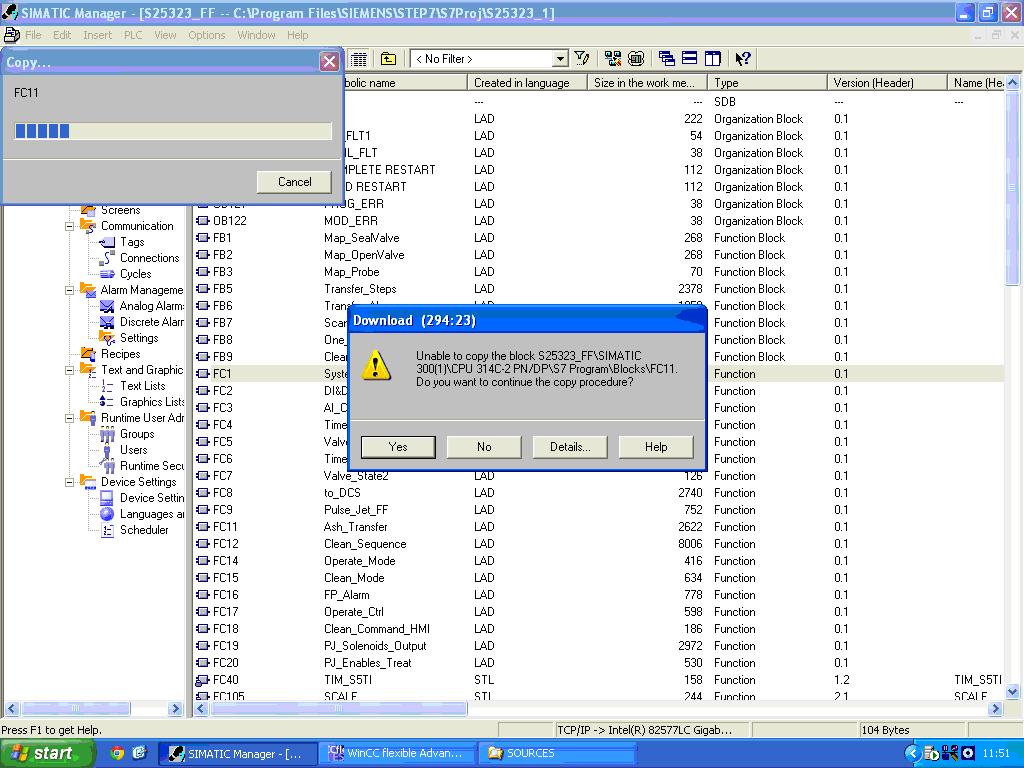This screenshot has height=768, width=1024.
Task: Click the block list horizontal scrollbar thumb
Action: [338, 709]
